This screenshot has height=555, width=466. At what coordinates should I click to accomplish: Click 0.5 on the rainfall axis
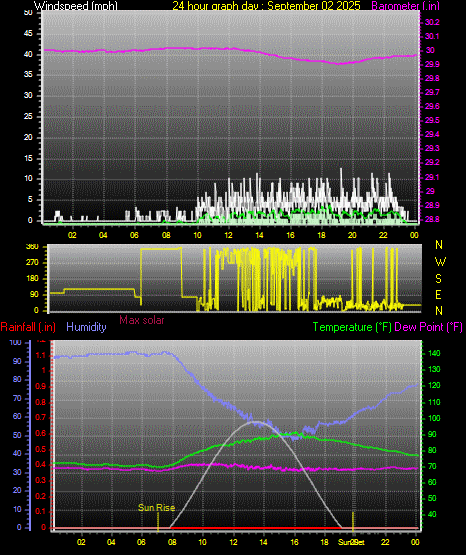point(41,449)
